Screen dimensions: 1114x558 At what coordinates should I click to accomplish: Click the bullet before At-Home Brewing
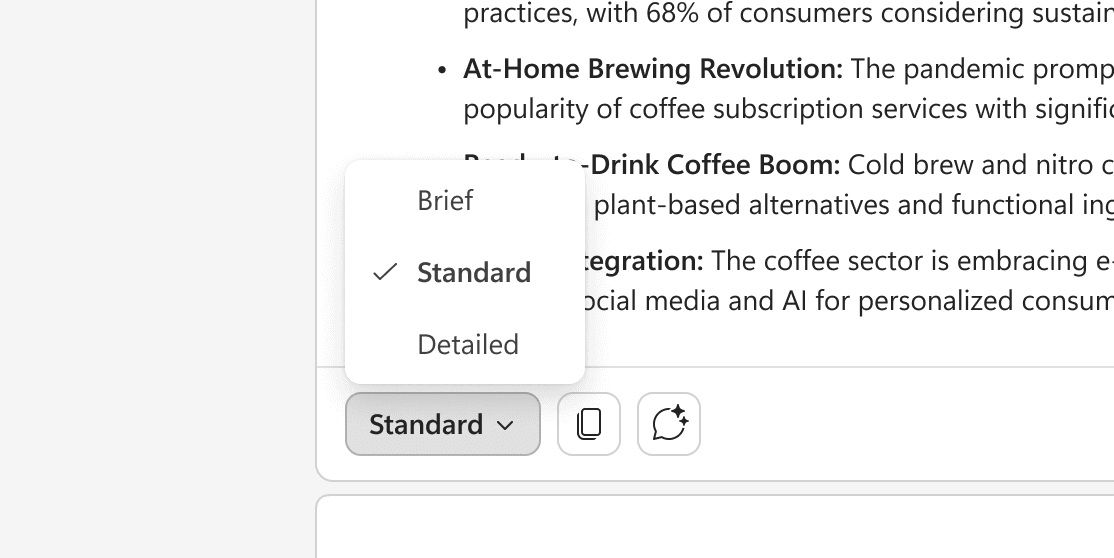tap(442, 70)
